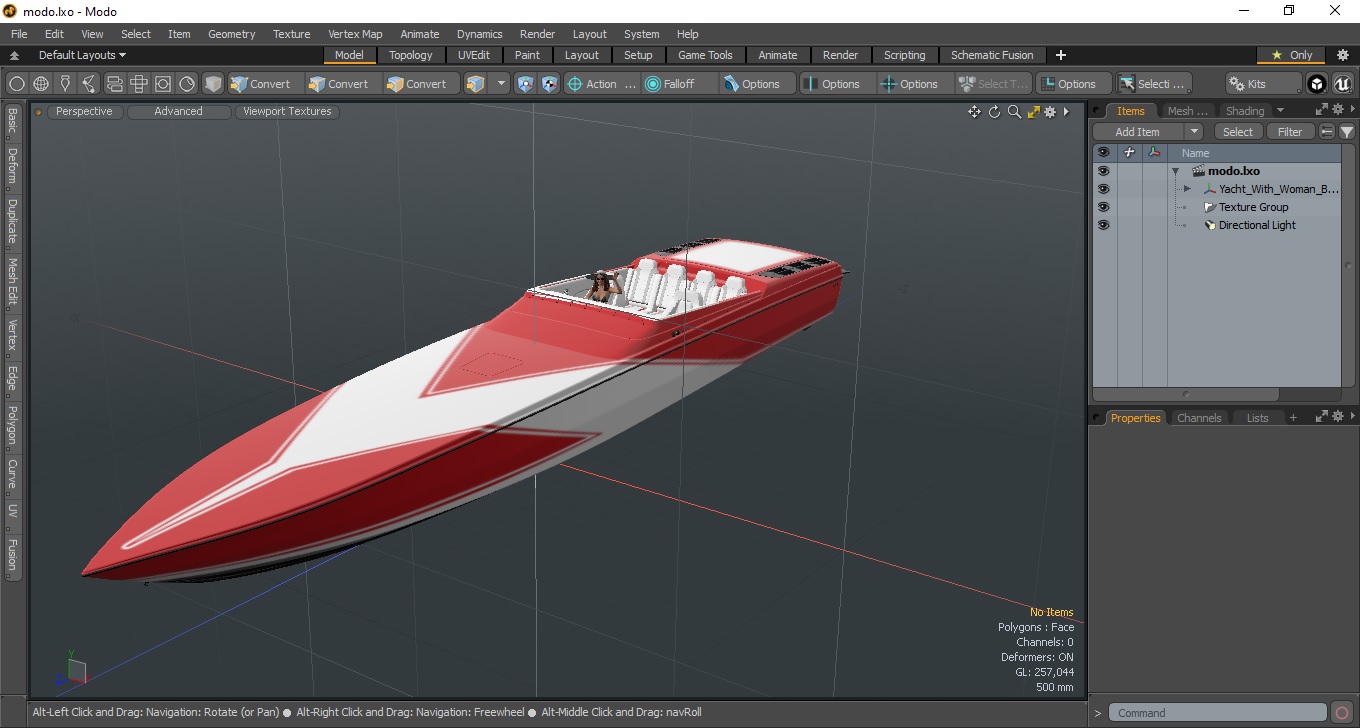This screenshot has width=1360, height=728.
Task: Click the eye column header icon
Action: point(1103,153)
